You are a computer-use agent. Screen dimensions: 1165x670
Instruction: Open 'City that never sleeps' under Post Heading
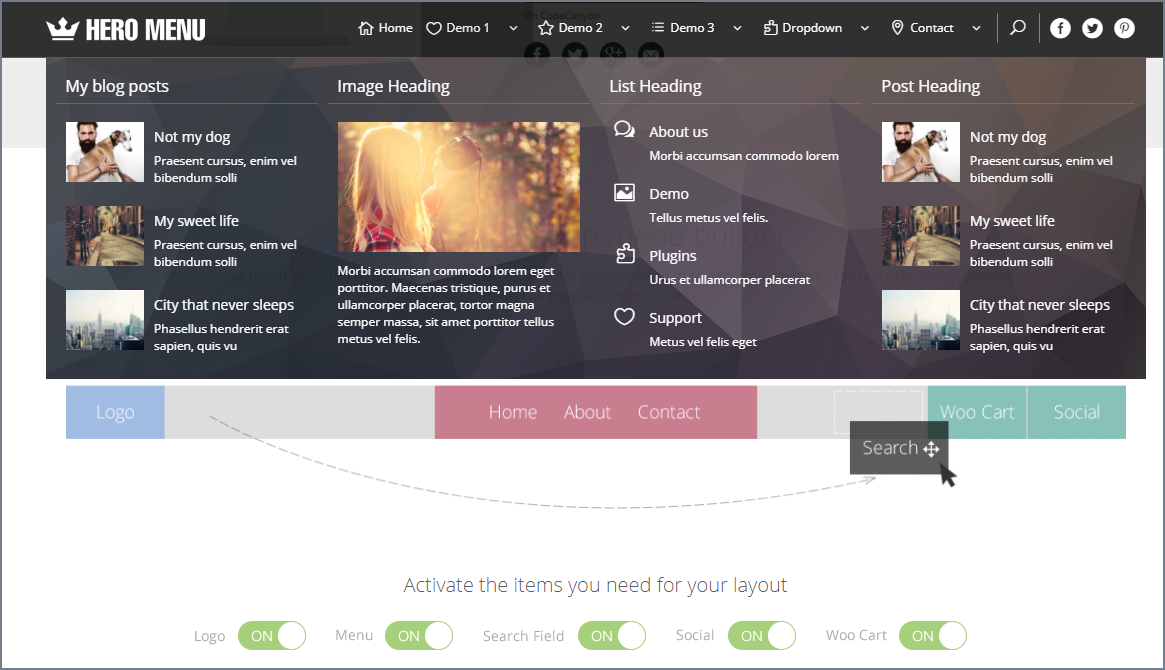[1039, 305]
